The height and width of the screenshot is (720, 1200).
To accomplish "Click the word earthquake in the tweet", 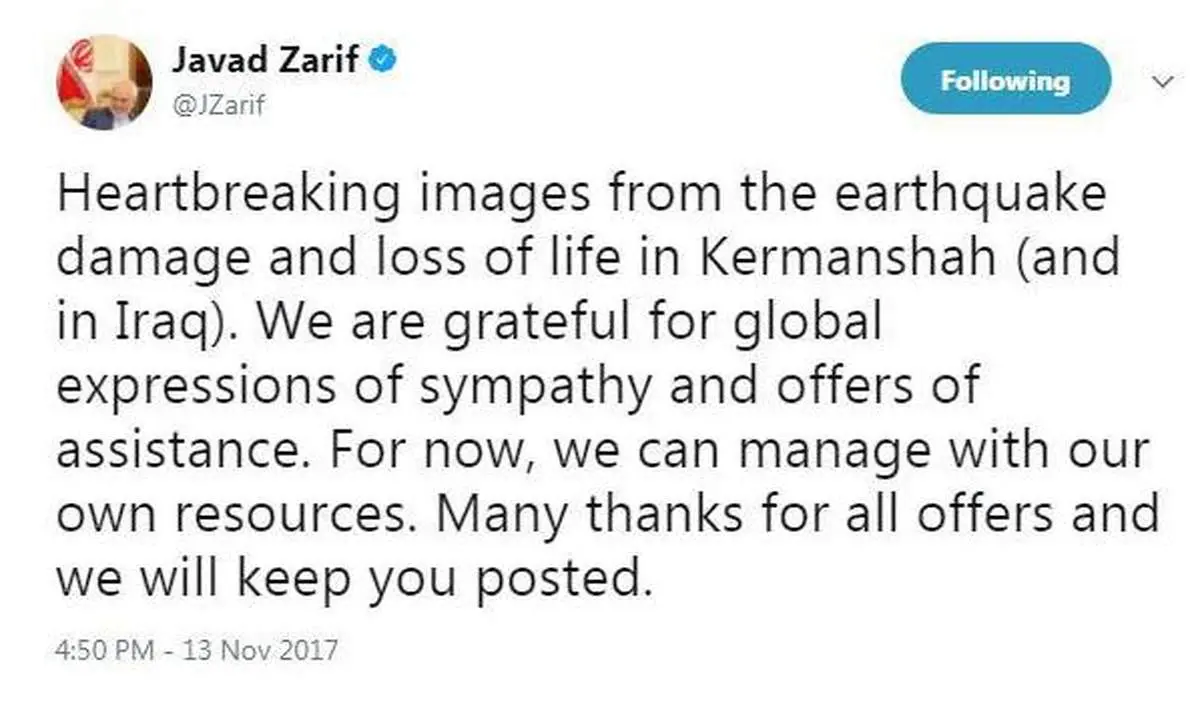I will pyautogui.click(x=963, y=195).
